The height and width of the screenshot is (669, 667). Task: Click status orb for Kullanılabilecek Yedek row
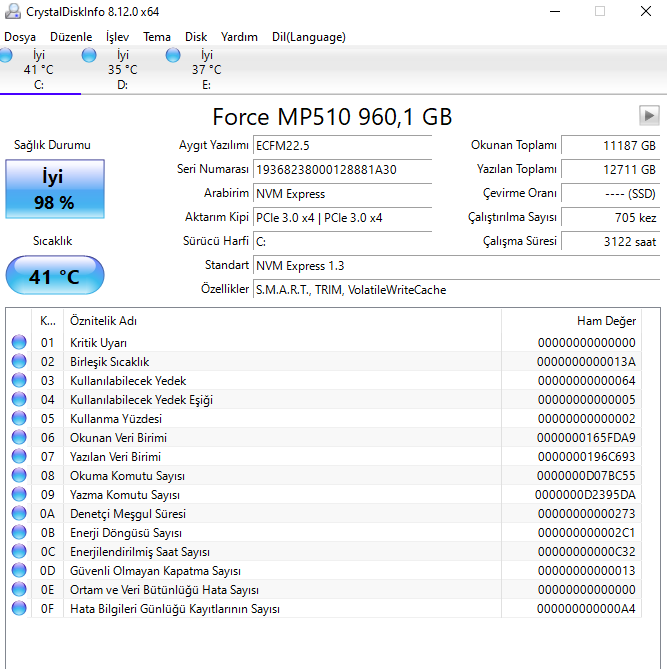point(19,380)
